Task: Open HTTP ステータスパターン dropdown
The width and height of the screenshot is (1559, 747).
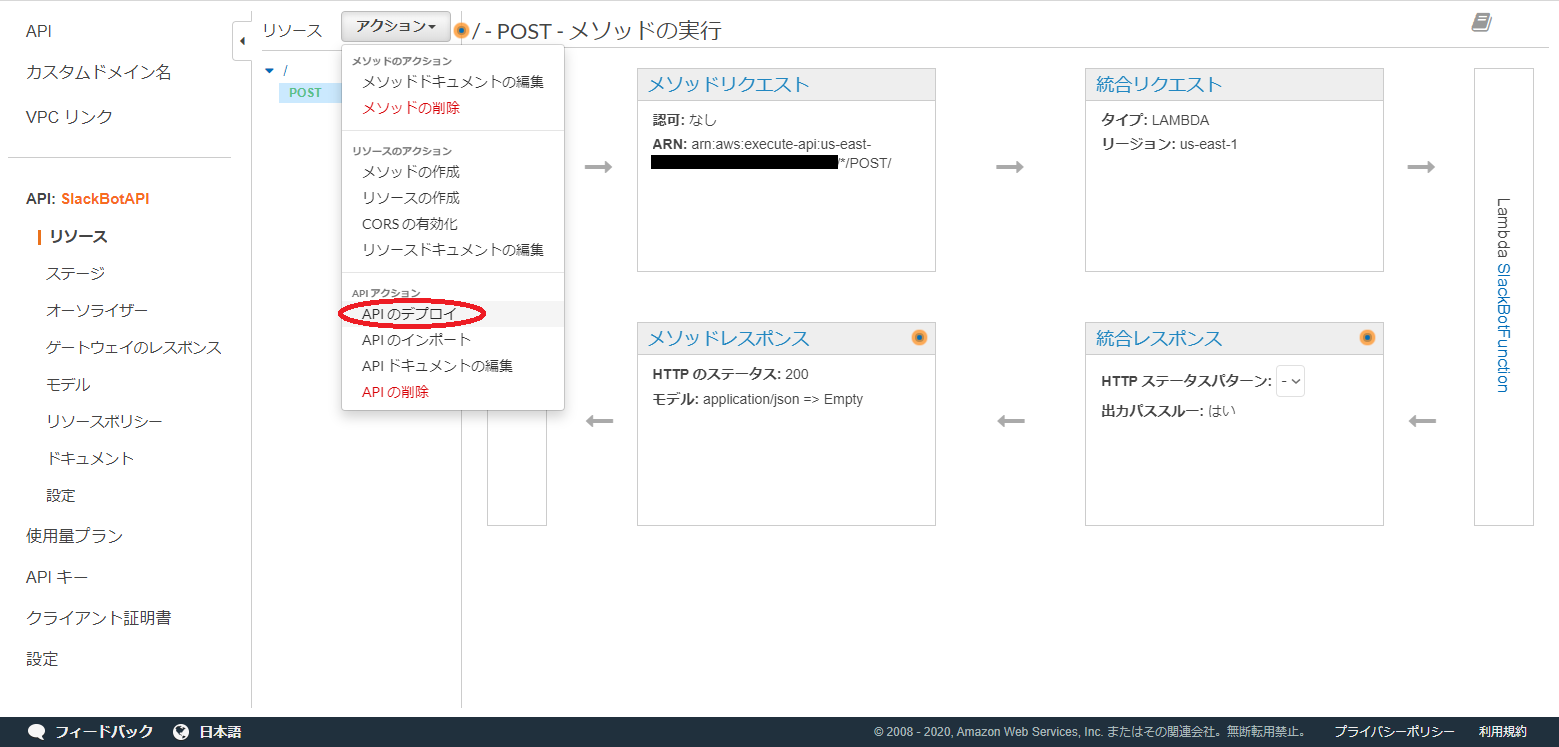Action: [1290, 381]
